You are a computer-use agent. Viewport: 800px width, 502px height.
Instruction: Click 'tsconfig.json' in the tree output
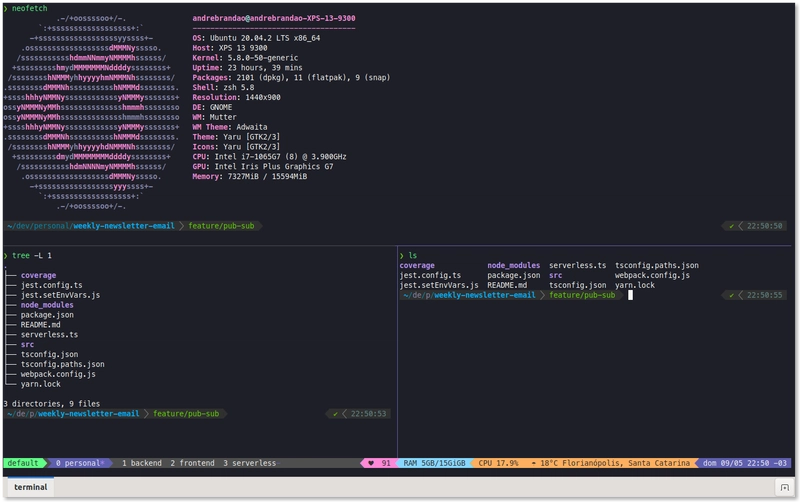[49, 354]
